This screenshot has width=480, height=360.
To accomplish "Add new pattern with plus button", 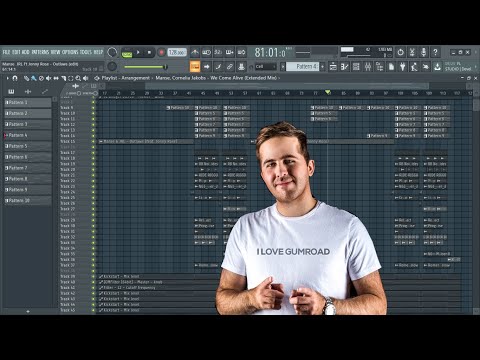I will pyautogui.click(x=322, y=67).
